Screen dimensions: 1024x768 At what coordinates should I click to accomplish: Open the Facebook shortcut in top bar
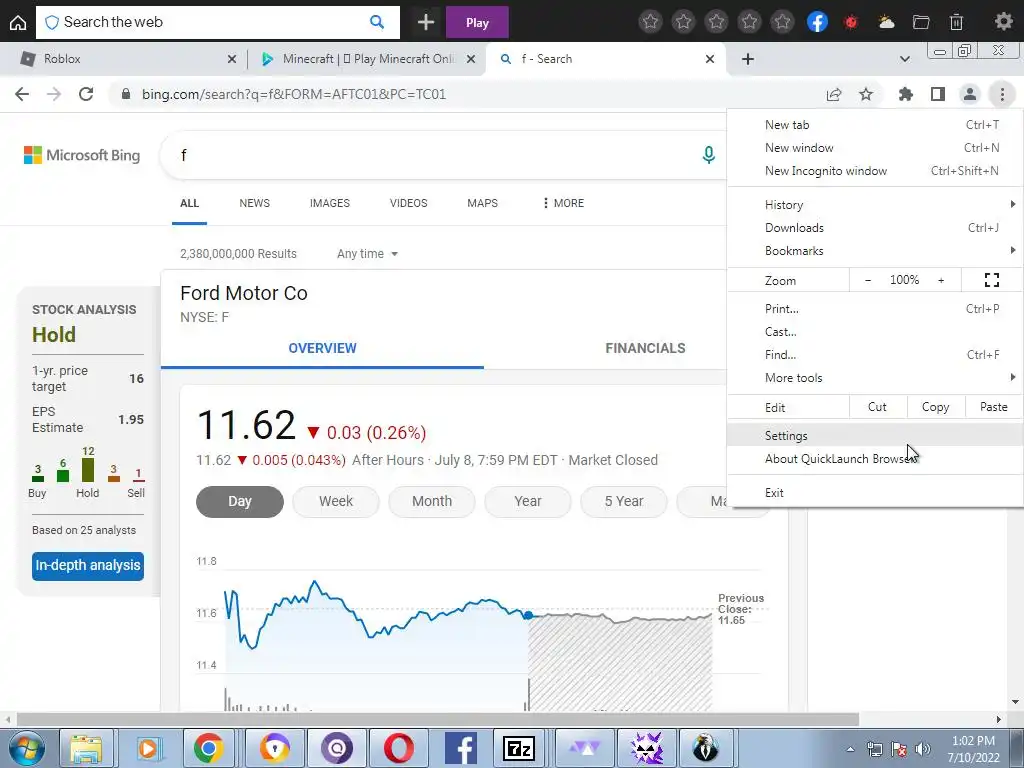click(x=817, y=22)
